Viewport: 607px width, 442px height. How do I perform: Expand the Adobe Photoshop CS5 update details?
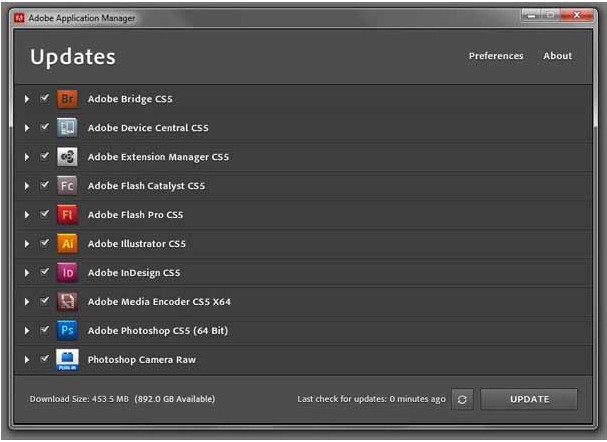27,330
